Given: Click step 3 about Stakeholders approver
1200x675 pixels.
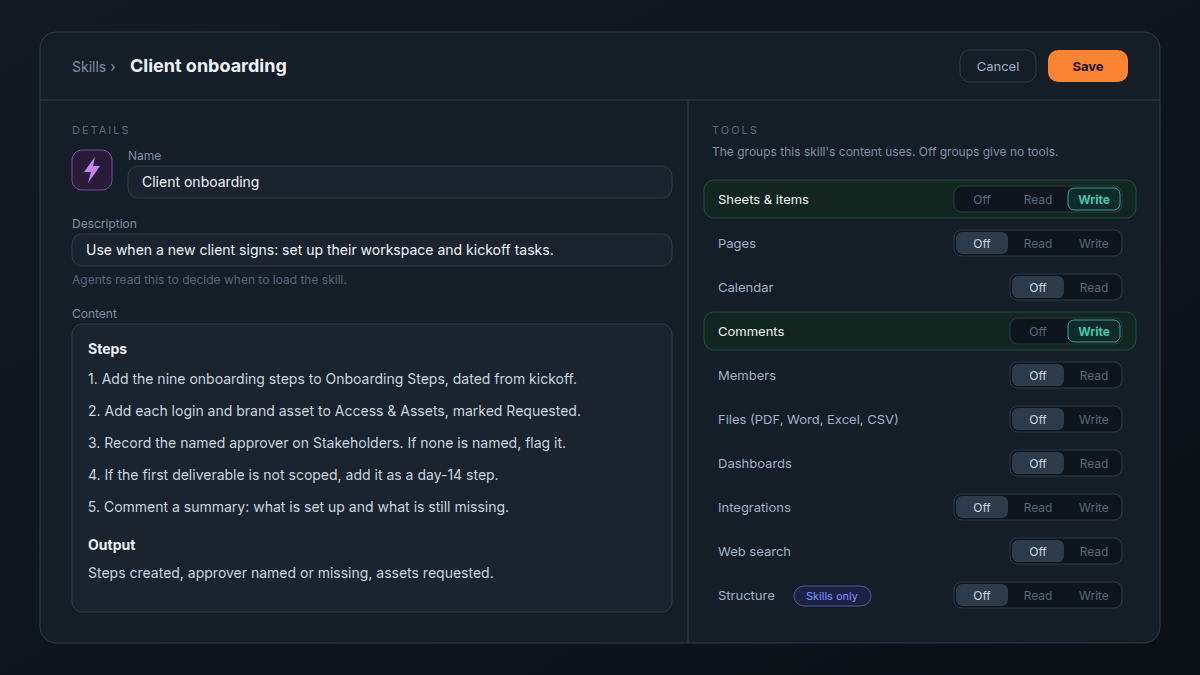Looking at the screenshot, I should (x=328, y=443).
